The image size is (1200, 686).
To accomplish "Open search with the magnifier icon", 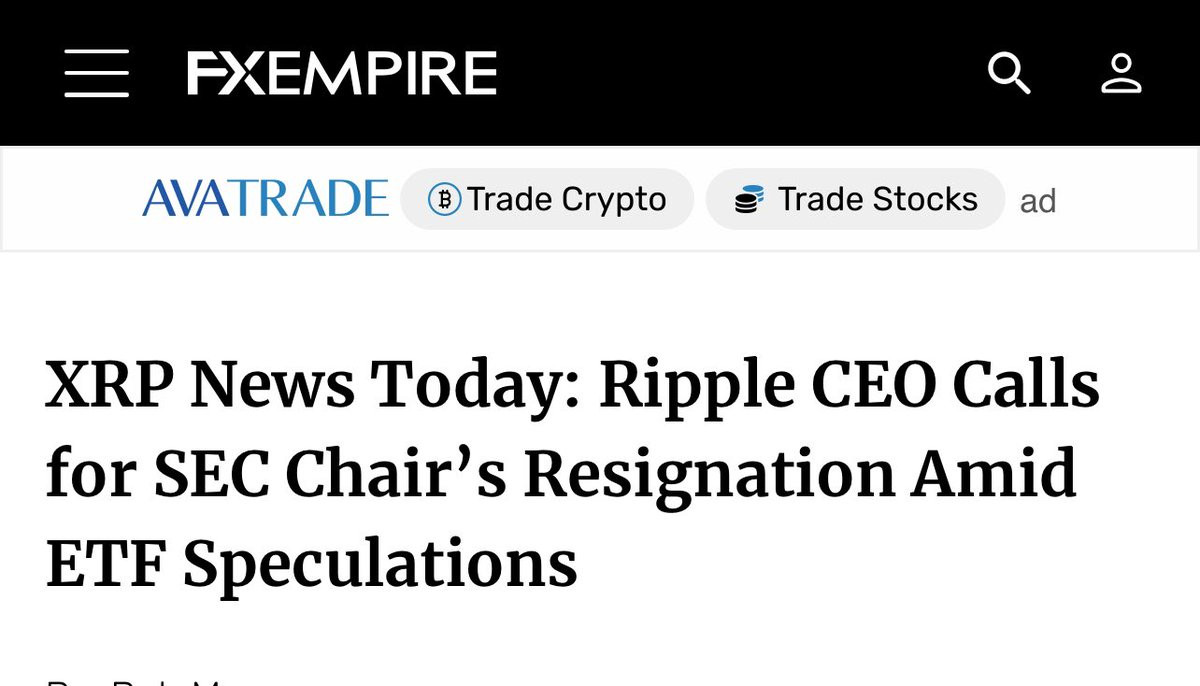I will pyautogui.click(x=1009, y=74).
